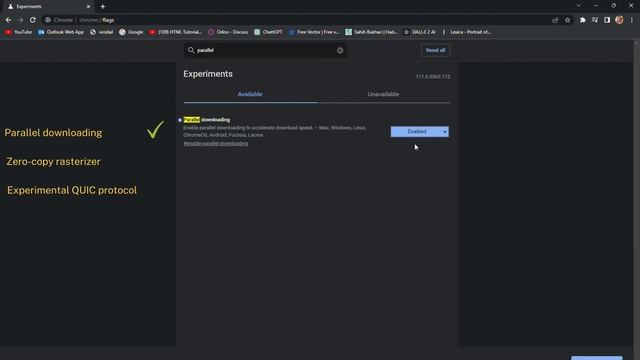Viewport: 640px width, 360px height.
Task: Go back with the browser back arrow
Action: point(8,20)
